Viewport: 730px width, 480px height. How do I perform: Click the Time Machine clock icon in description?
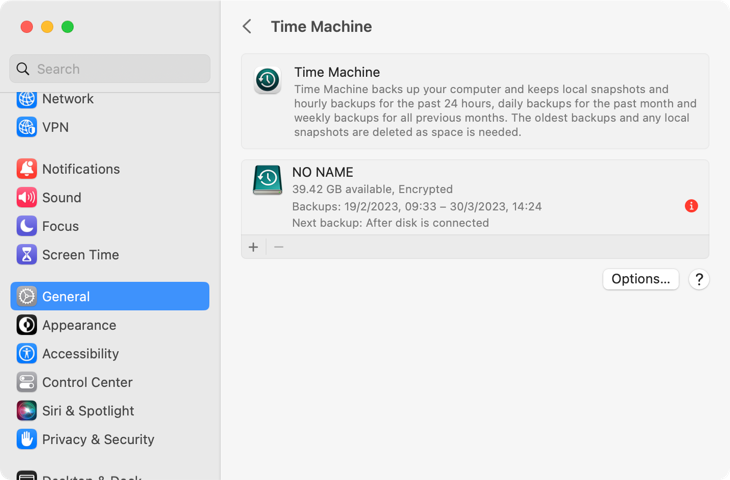267,80
